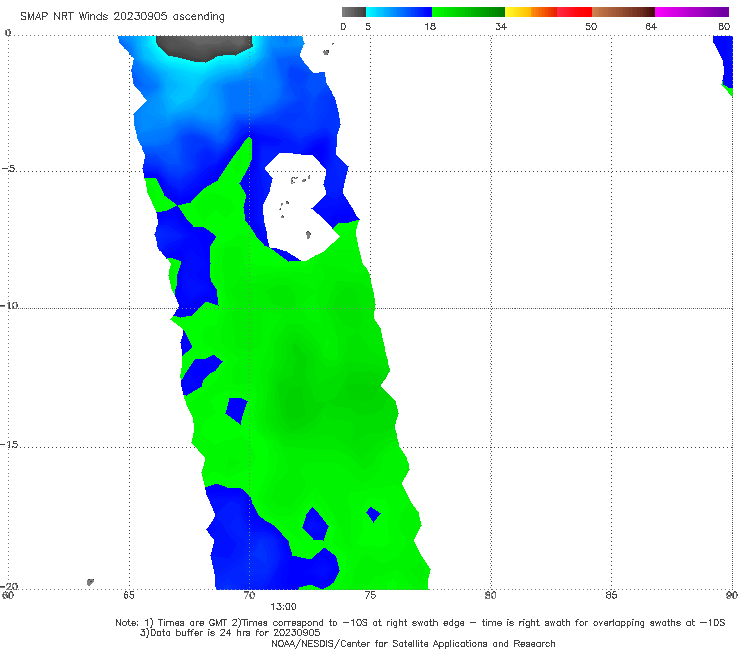
Task: Click the colorbar label "50"
Action: pos(591,26)
